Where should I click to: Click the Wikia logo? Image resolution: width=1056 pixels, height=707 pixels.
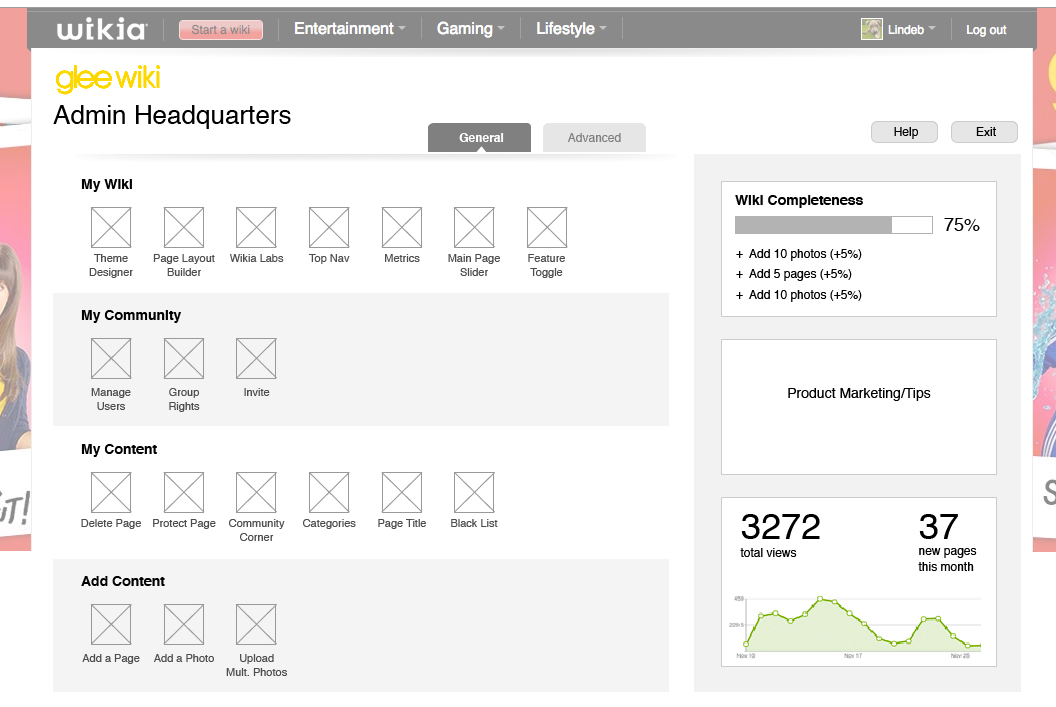click(x=102, y=30)
